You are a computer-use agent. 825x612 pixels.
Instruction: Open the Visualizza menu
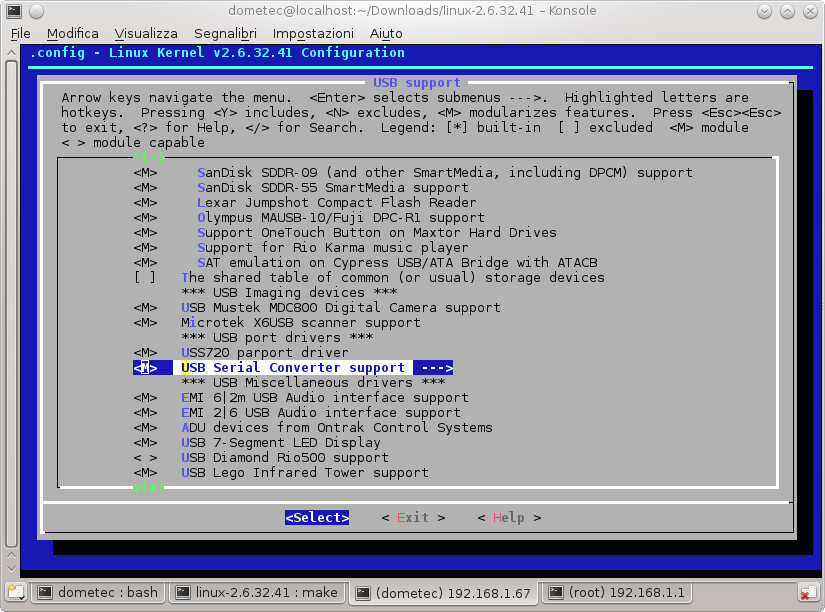pos(145,33)
